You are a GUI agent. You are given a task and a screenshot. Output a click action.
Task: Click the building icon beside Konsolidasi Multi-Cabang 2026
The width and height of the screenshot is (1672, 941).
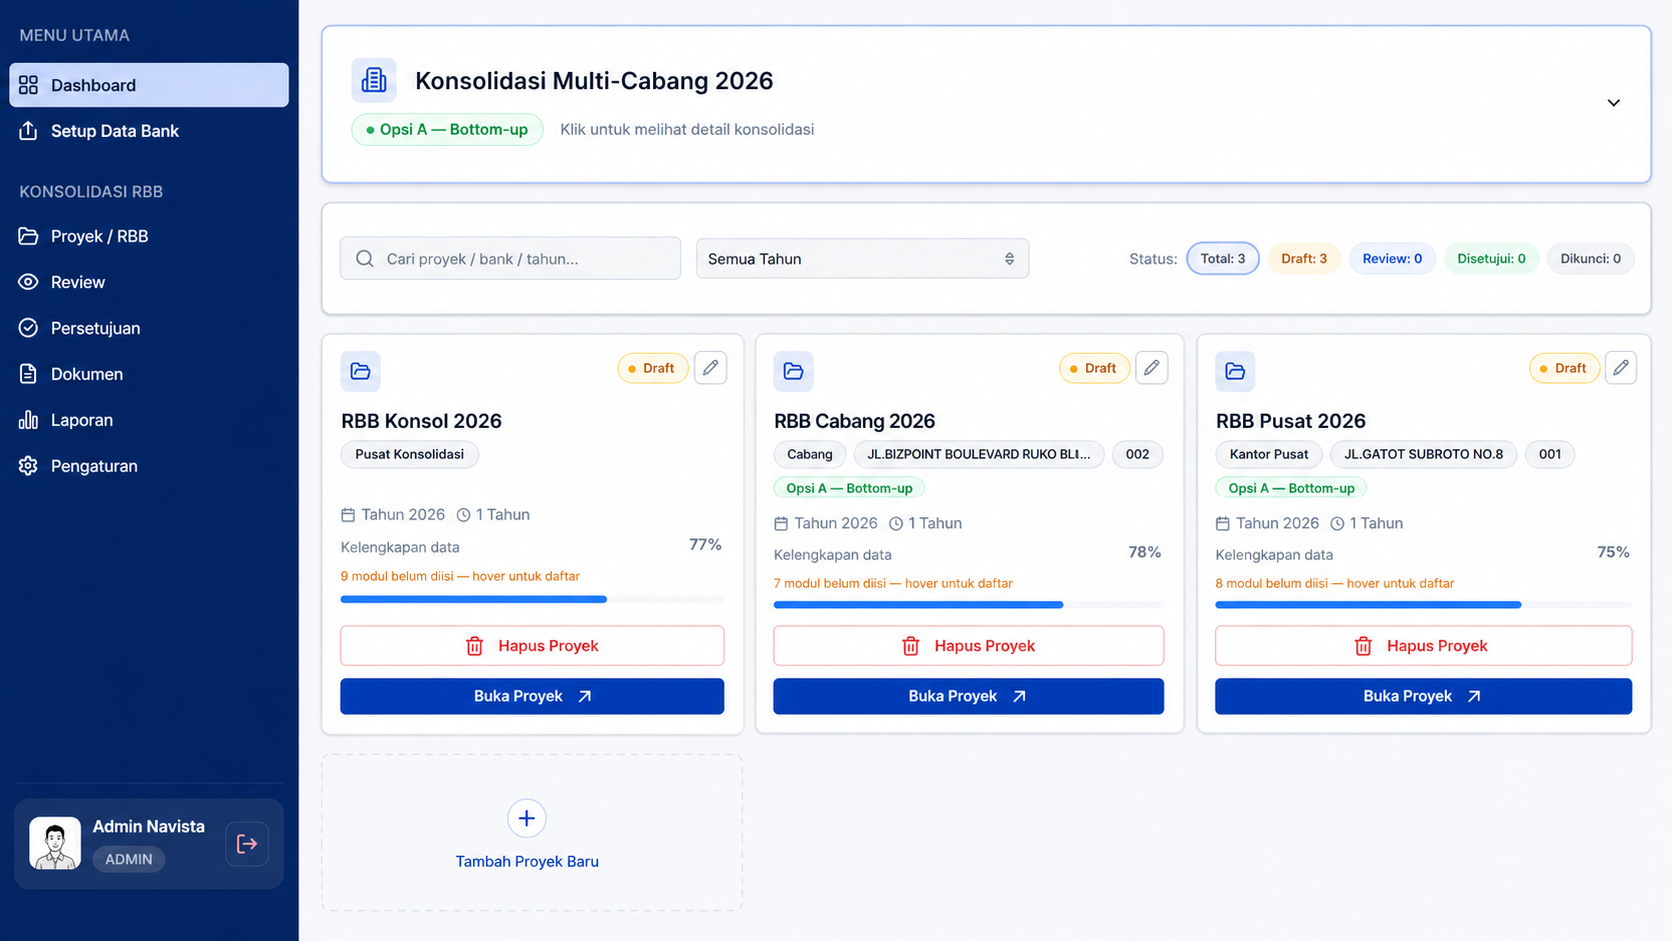[x=374, y=80]
